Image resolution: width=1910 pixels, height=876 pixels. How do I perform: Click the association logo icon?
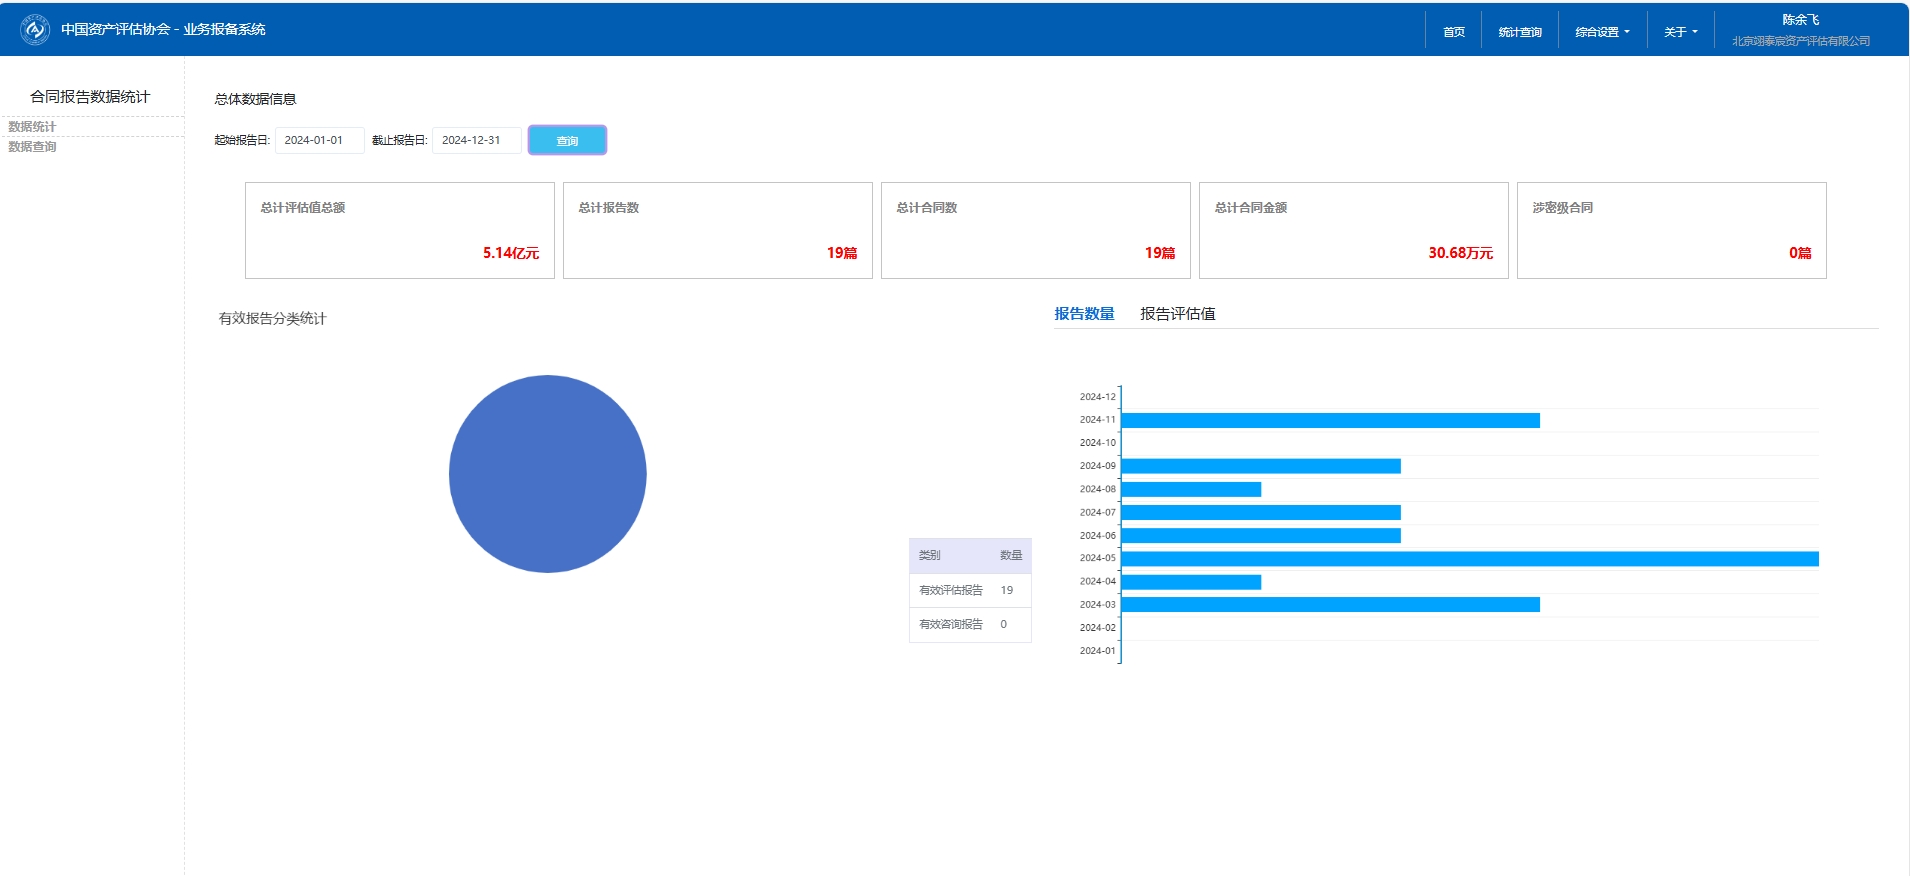pyautogui.click(x=35, y=30)
